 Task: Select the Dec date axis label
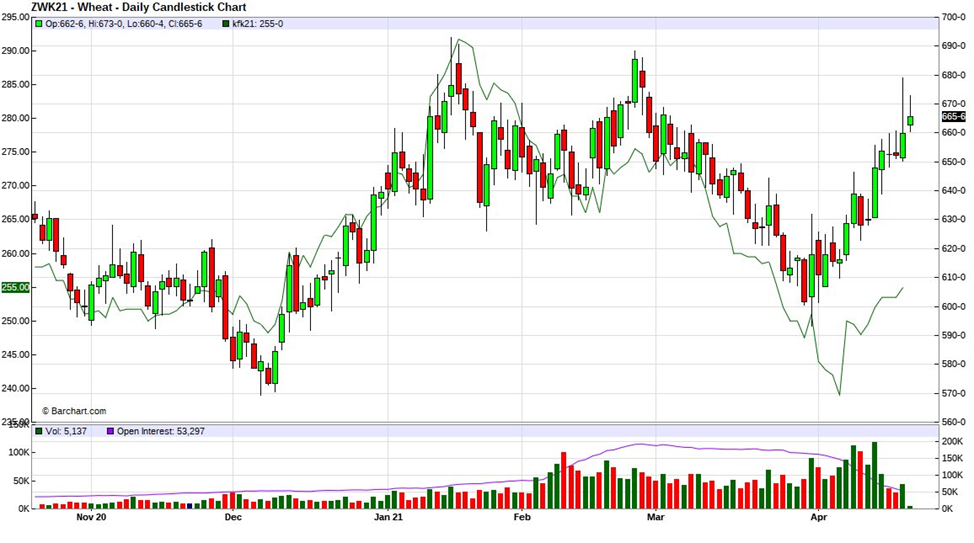[x=232, y=518]
